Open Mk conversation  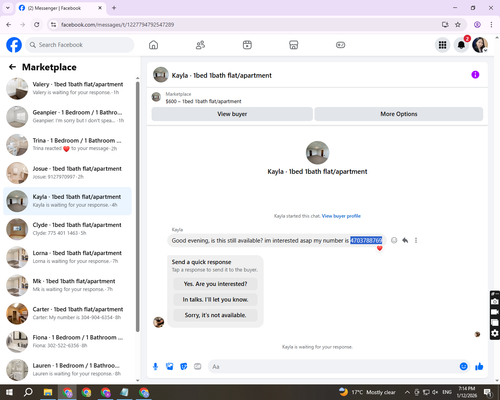(x=67, y=286)
